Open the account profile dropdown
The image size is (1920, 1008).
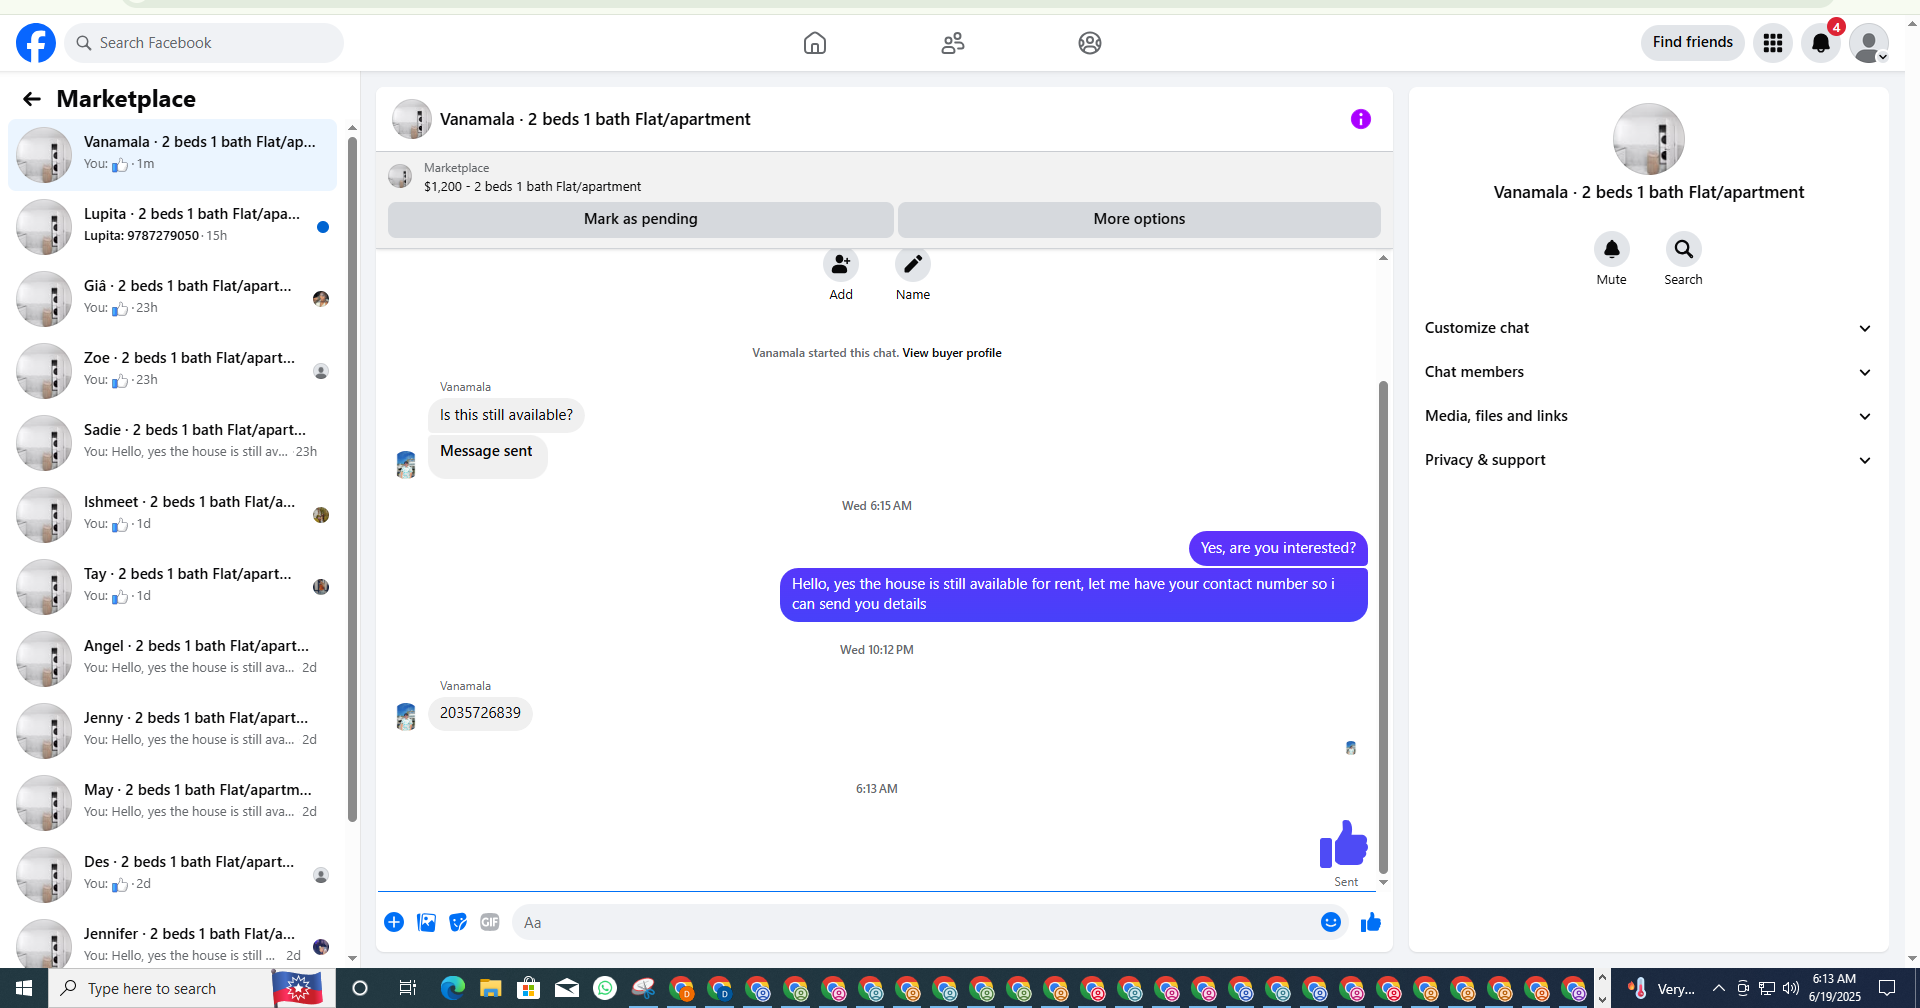click(x=1869, y=43)
